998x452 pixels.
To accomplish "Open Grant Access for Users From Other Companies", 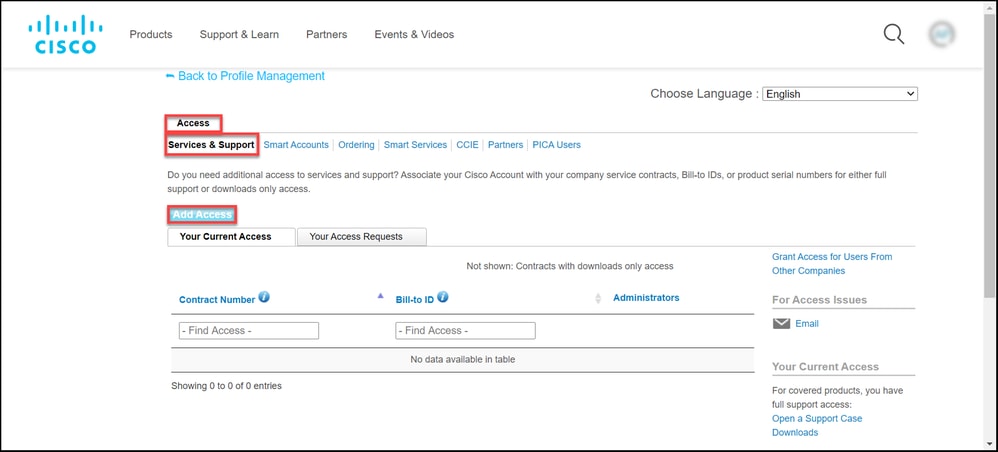I will 832,264.
